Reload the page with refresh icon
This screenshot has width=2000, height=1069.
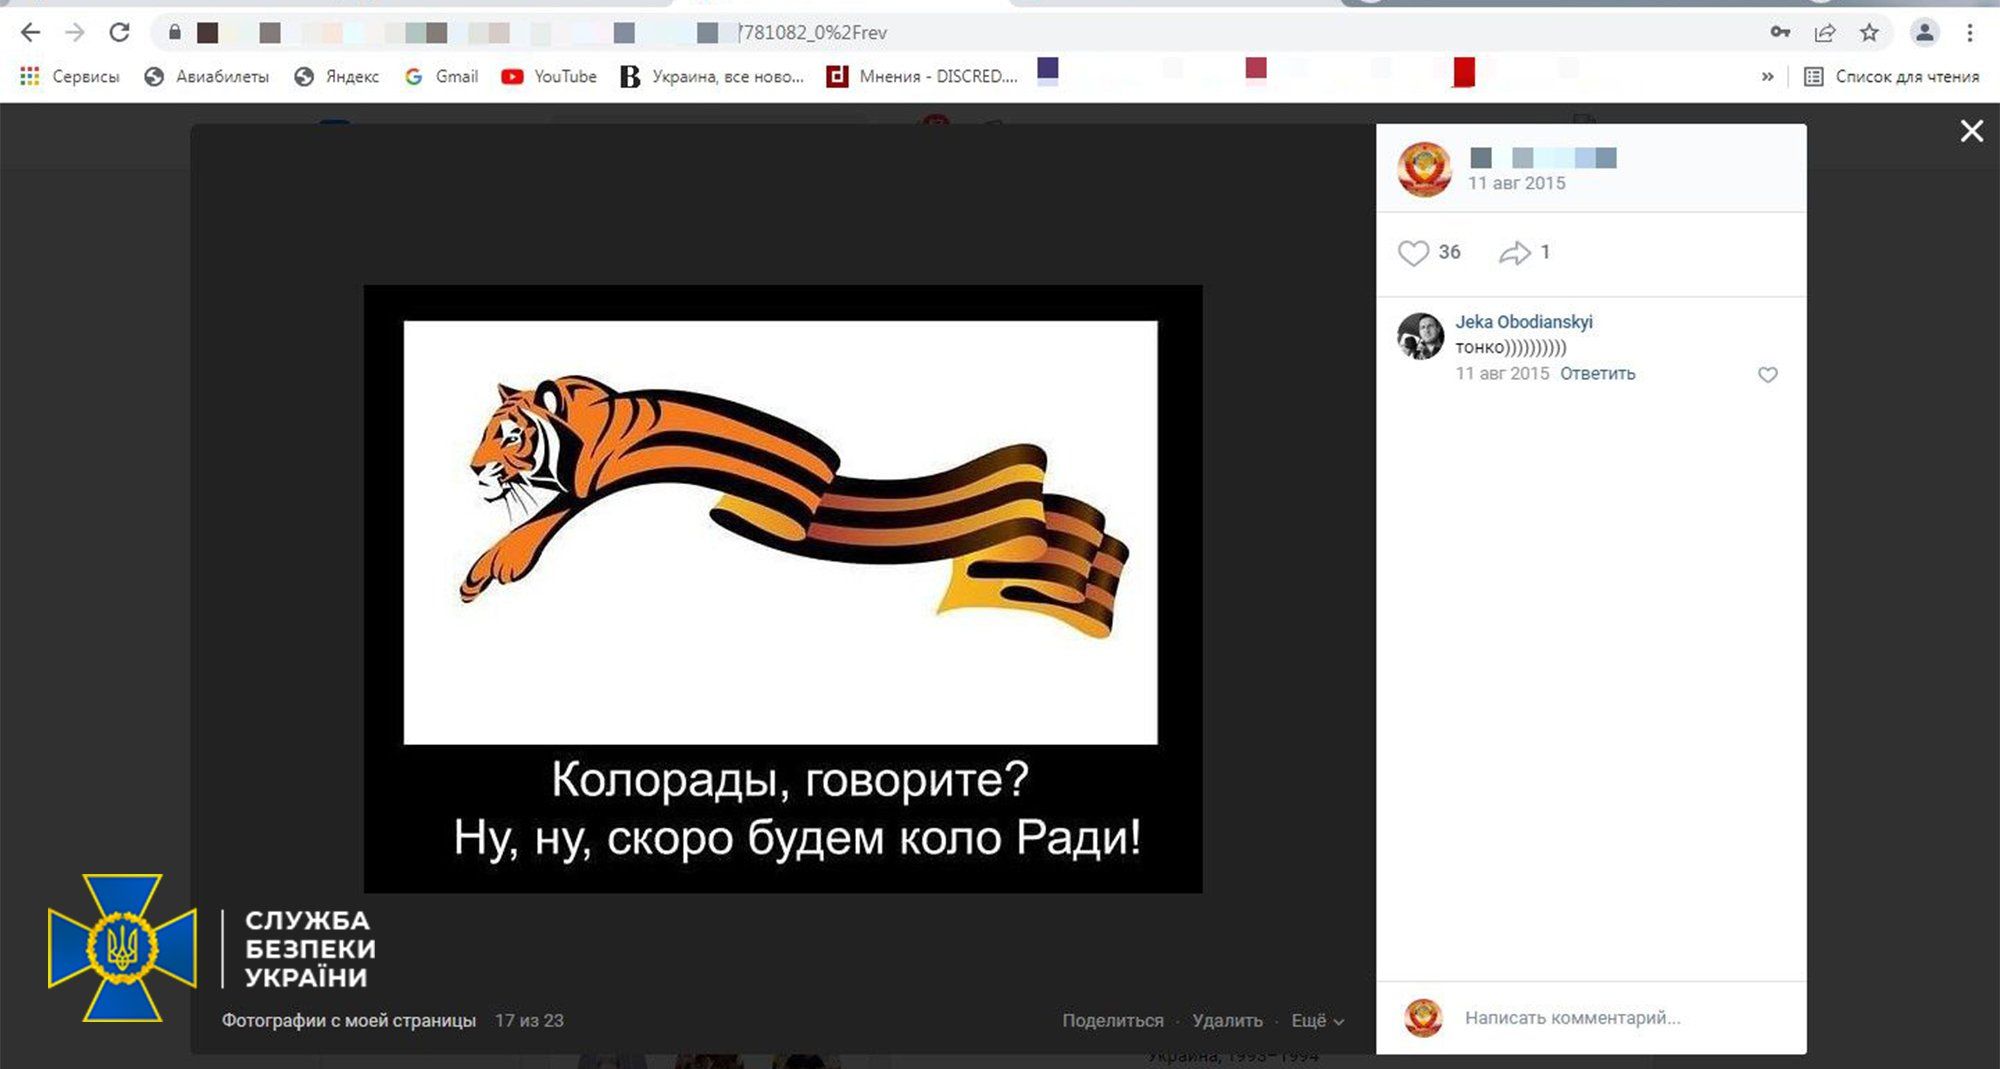119,33
